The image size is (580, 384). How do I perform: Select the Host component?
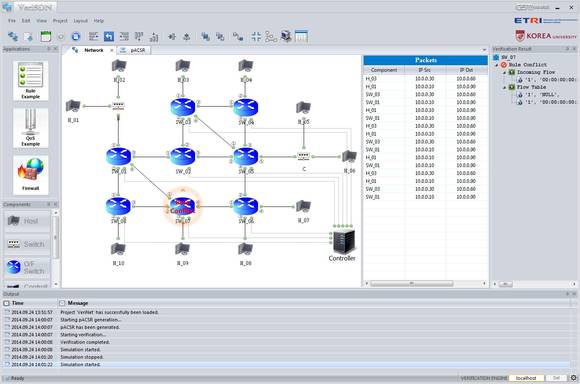pyautogui.click(x=27, y=221)
